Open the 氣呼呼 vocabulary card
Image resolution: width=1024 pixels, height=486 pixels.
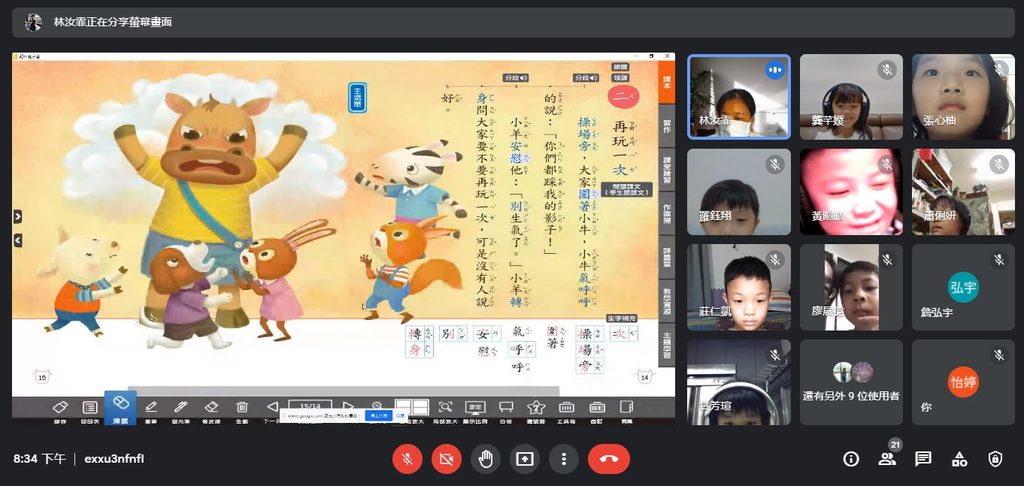point(521,349)
